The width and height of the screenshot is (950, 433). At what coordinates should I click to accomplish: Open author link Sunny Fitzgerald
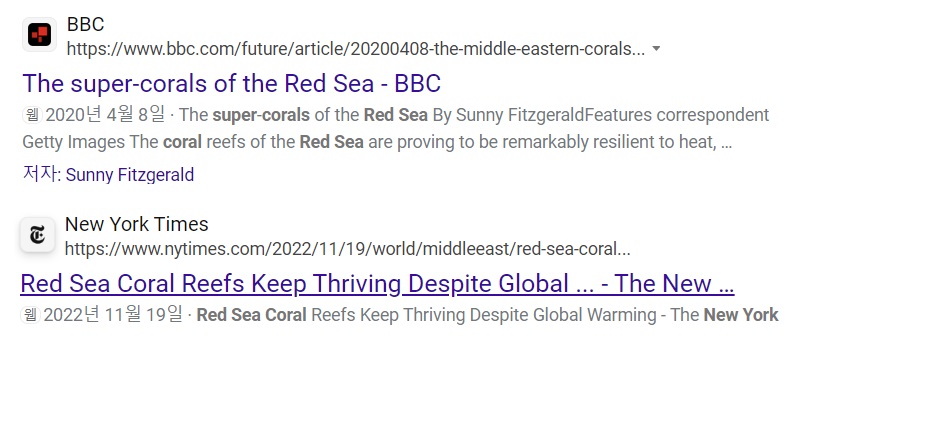click(130, 175)
